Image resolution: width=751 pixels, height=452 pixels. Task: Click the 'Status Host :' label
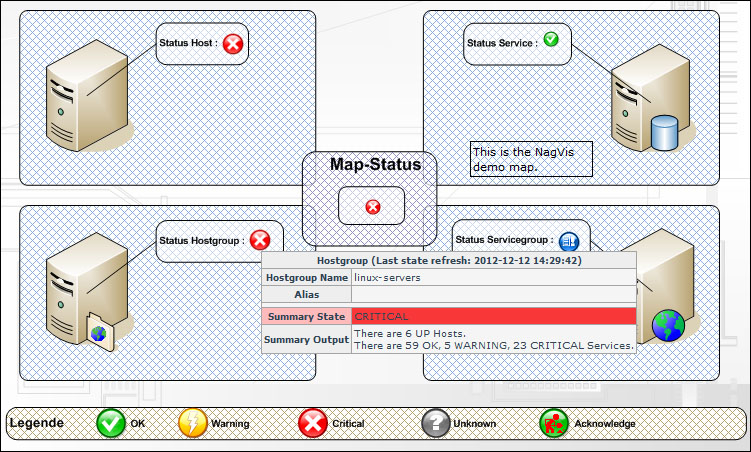click(x=188, y=43)
